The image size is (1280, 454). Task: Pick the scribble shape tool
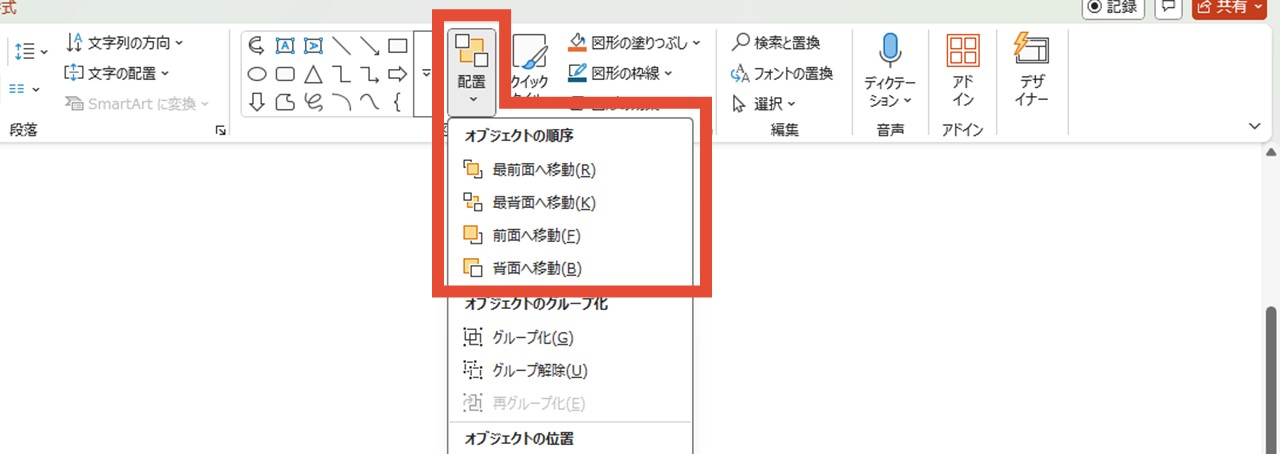tap(313, 101)
